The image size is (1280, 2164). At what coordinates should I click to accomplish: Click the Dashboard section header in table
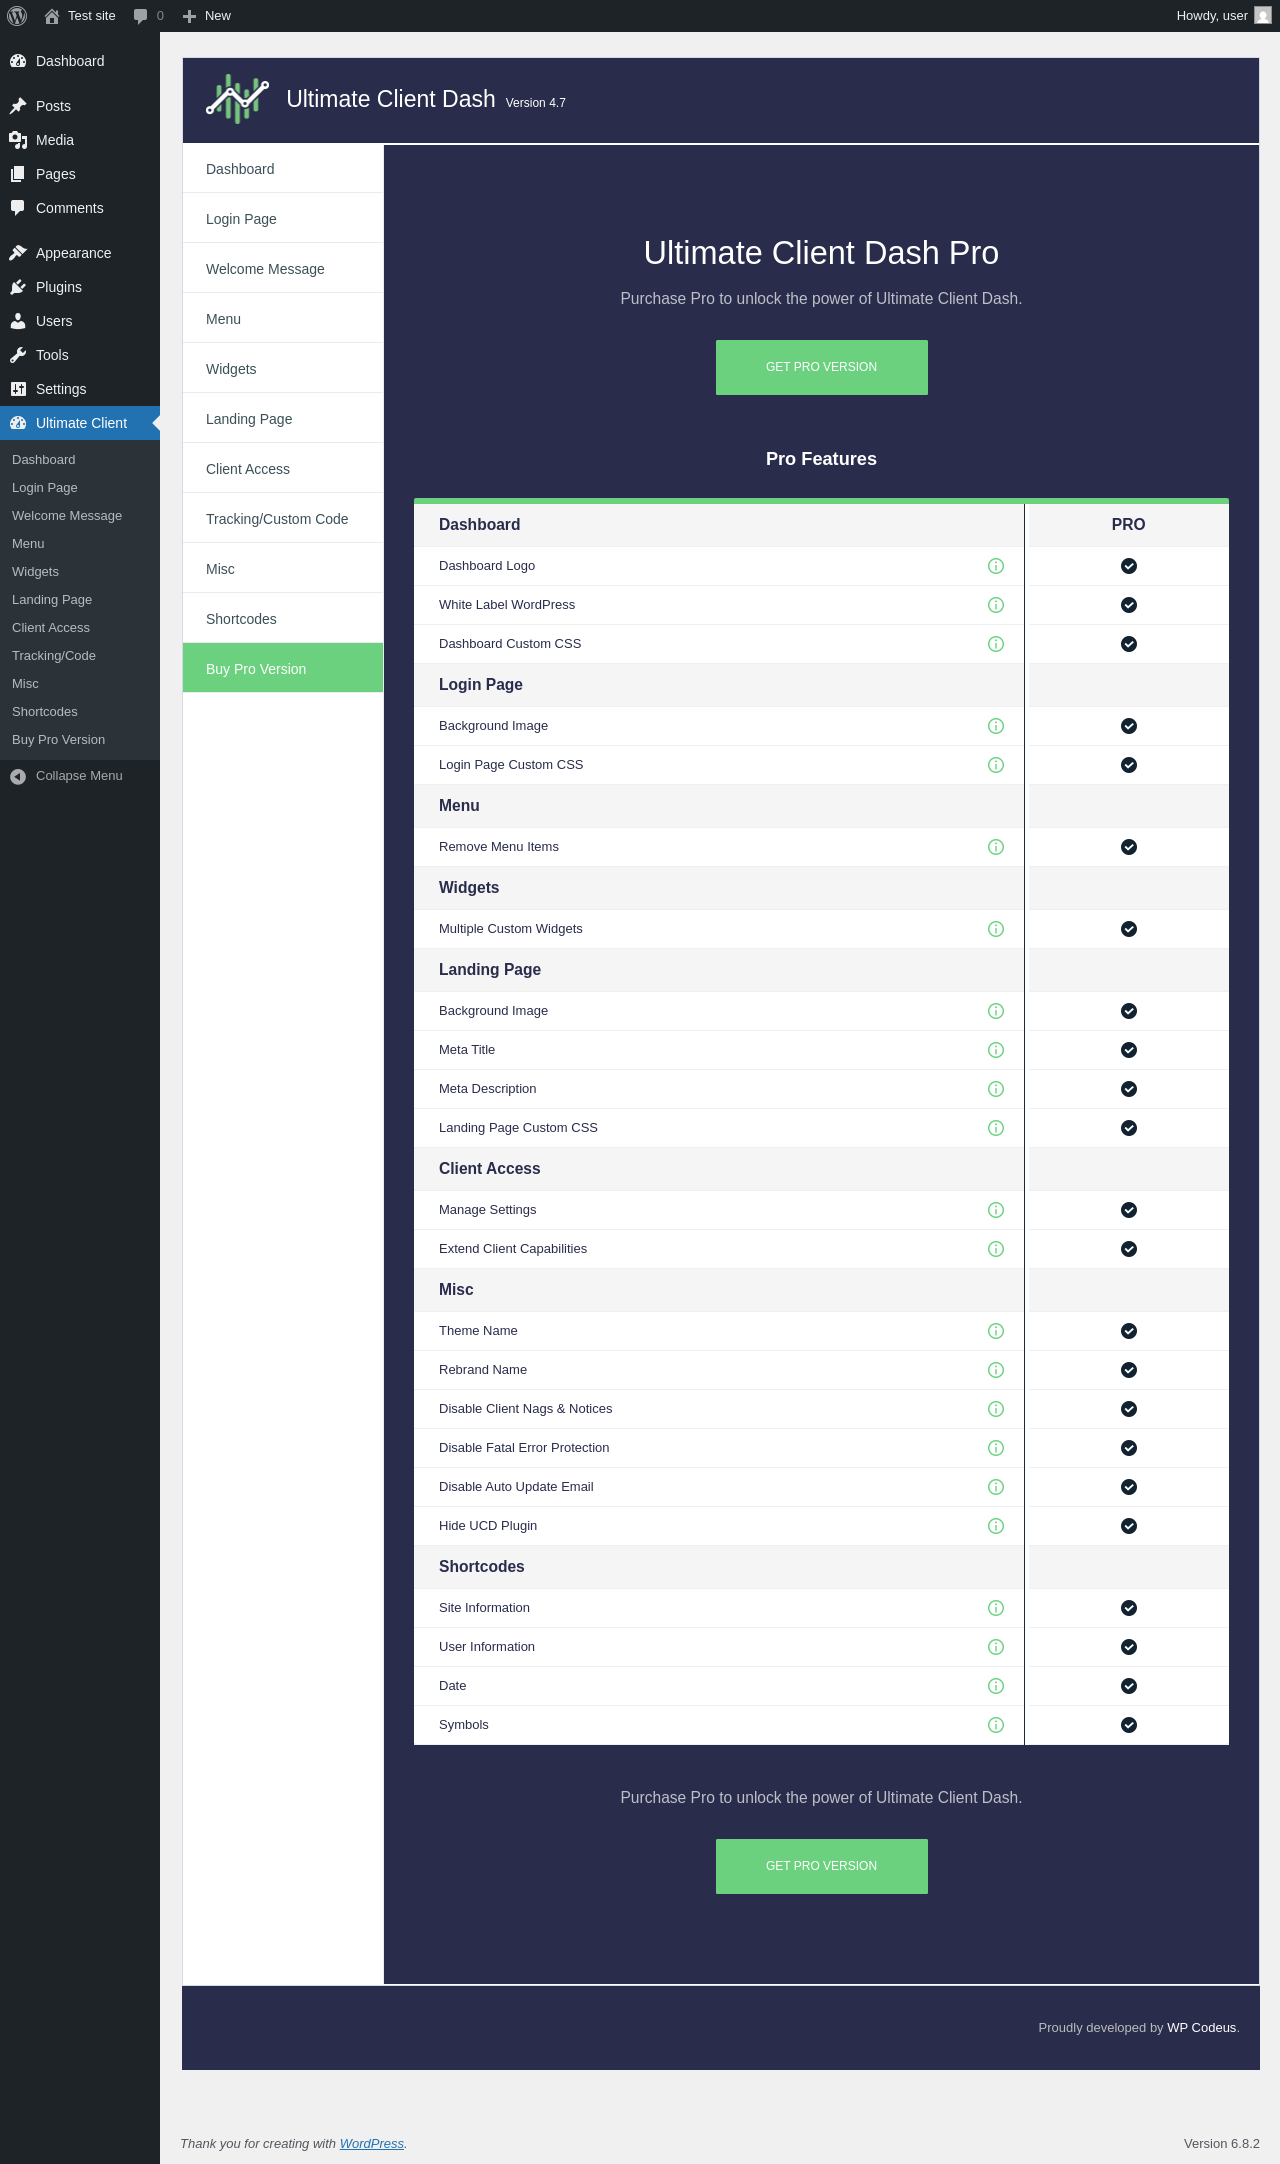[x=479, y=525]
